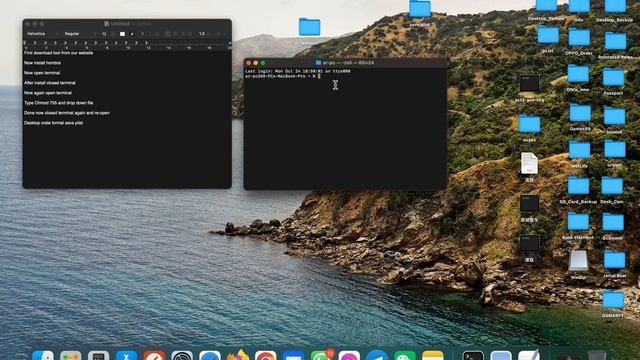Screen dimensions: 640x360
Task: Select the 'info' folder on desktop
Action: click(579, 6)
